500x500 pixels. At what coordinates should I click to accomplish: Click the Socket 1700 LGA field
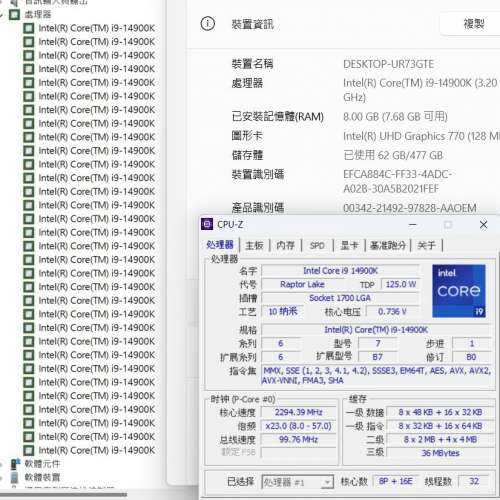point(340,298)
